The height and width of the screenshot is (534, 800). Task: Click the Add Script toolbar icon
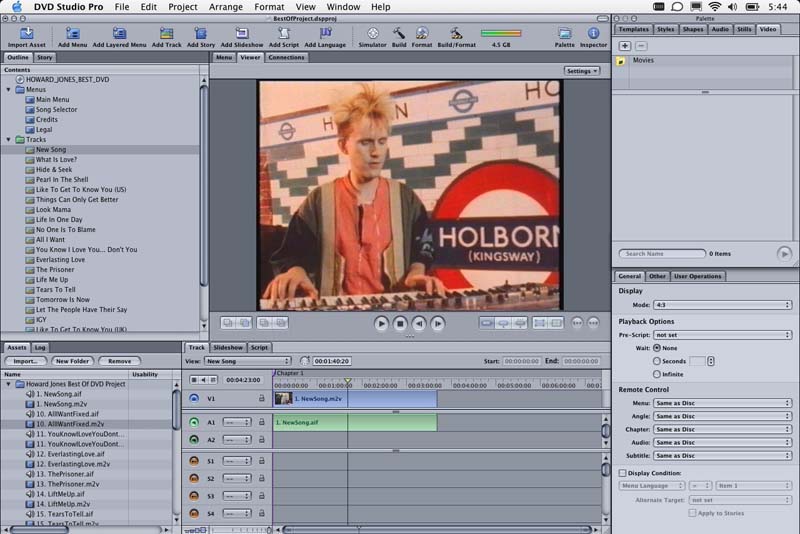[284, 34]
